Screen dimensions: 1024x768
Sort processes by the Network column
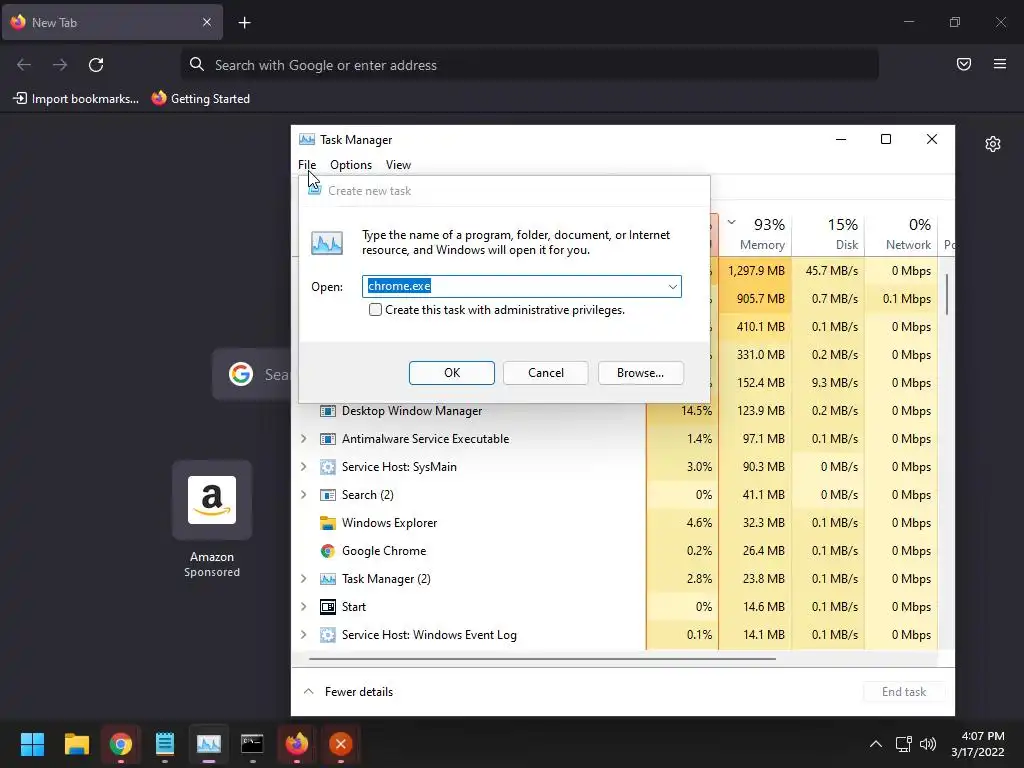click(x=902, y=234)
